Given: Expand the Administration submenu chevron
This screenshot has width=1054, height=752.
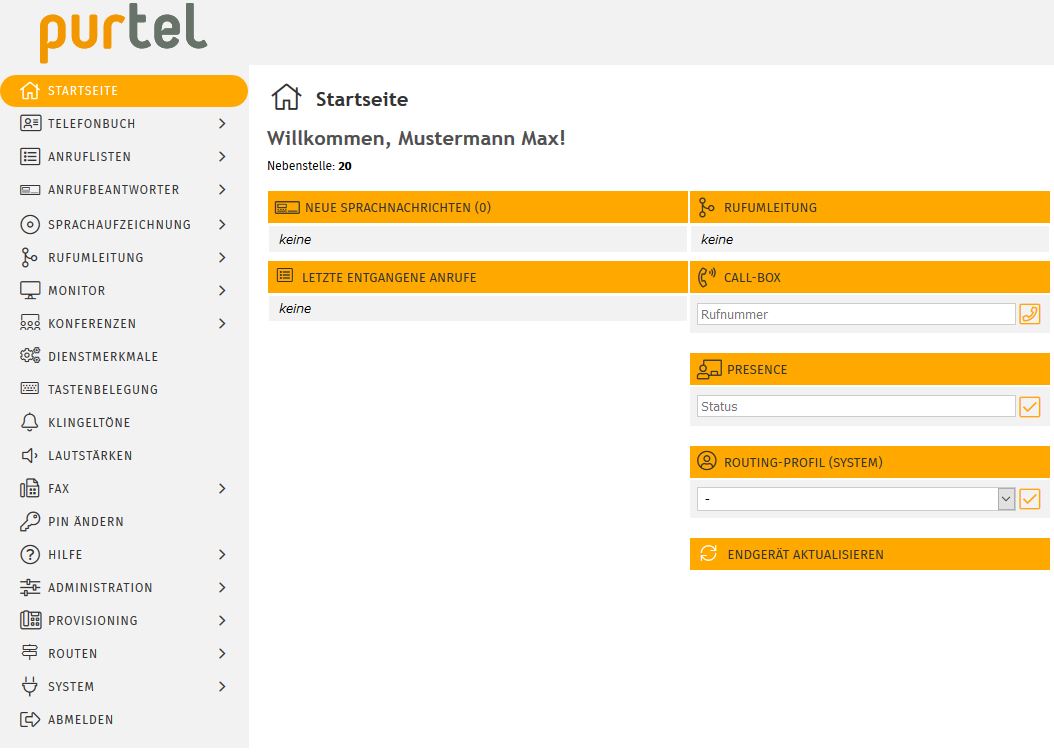Looking at the screenshot, I should 222,587.
